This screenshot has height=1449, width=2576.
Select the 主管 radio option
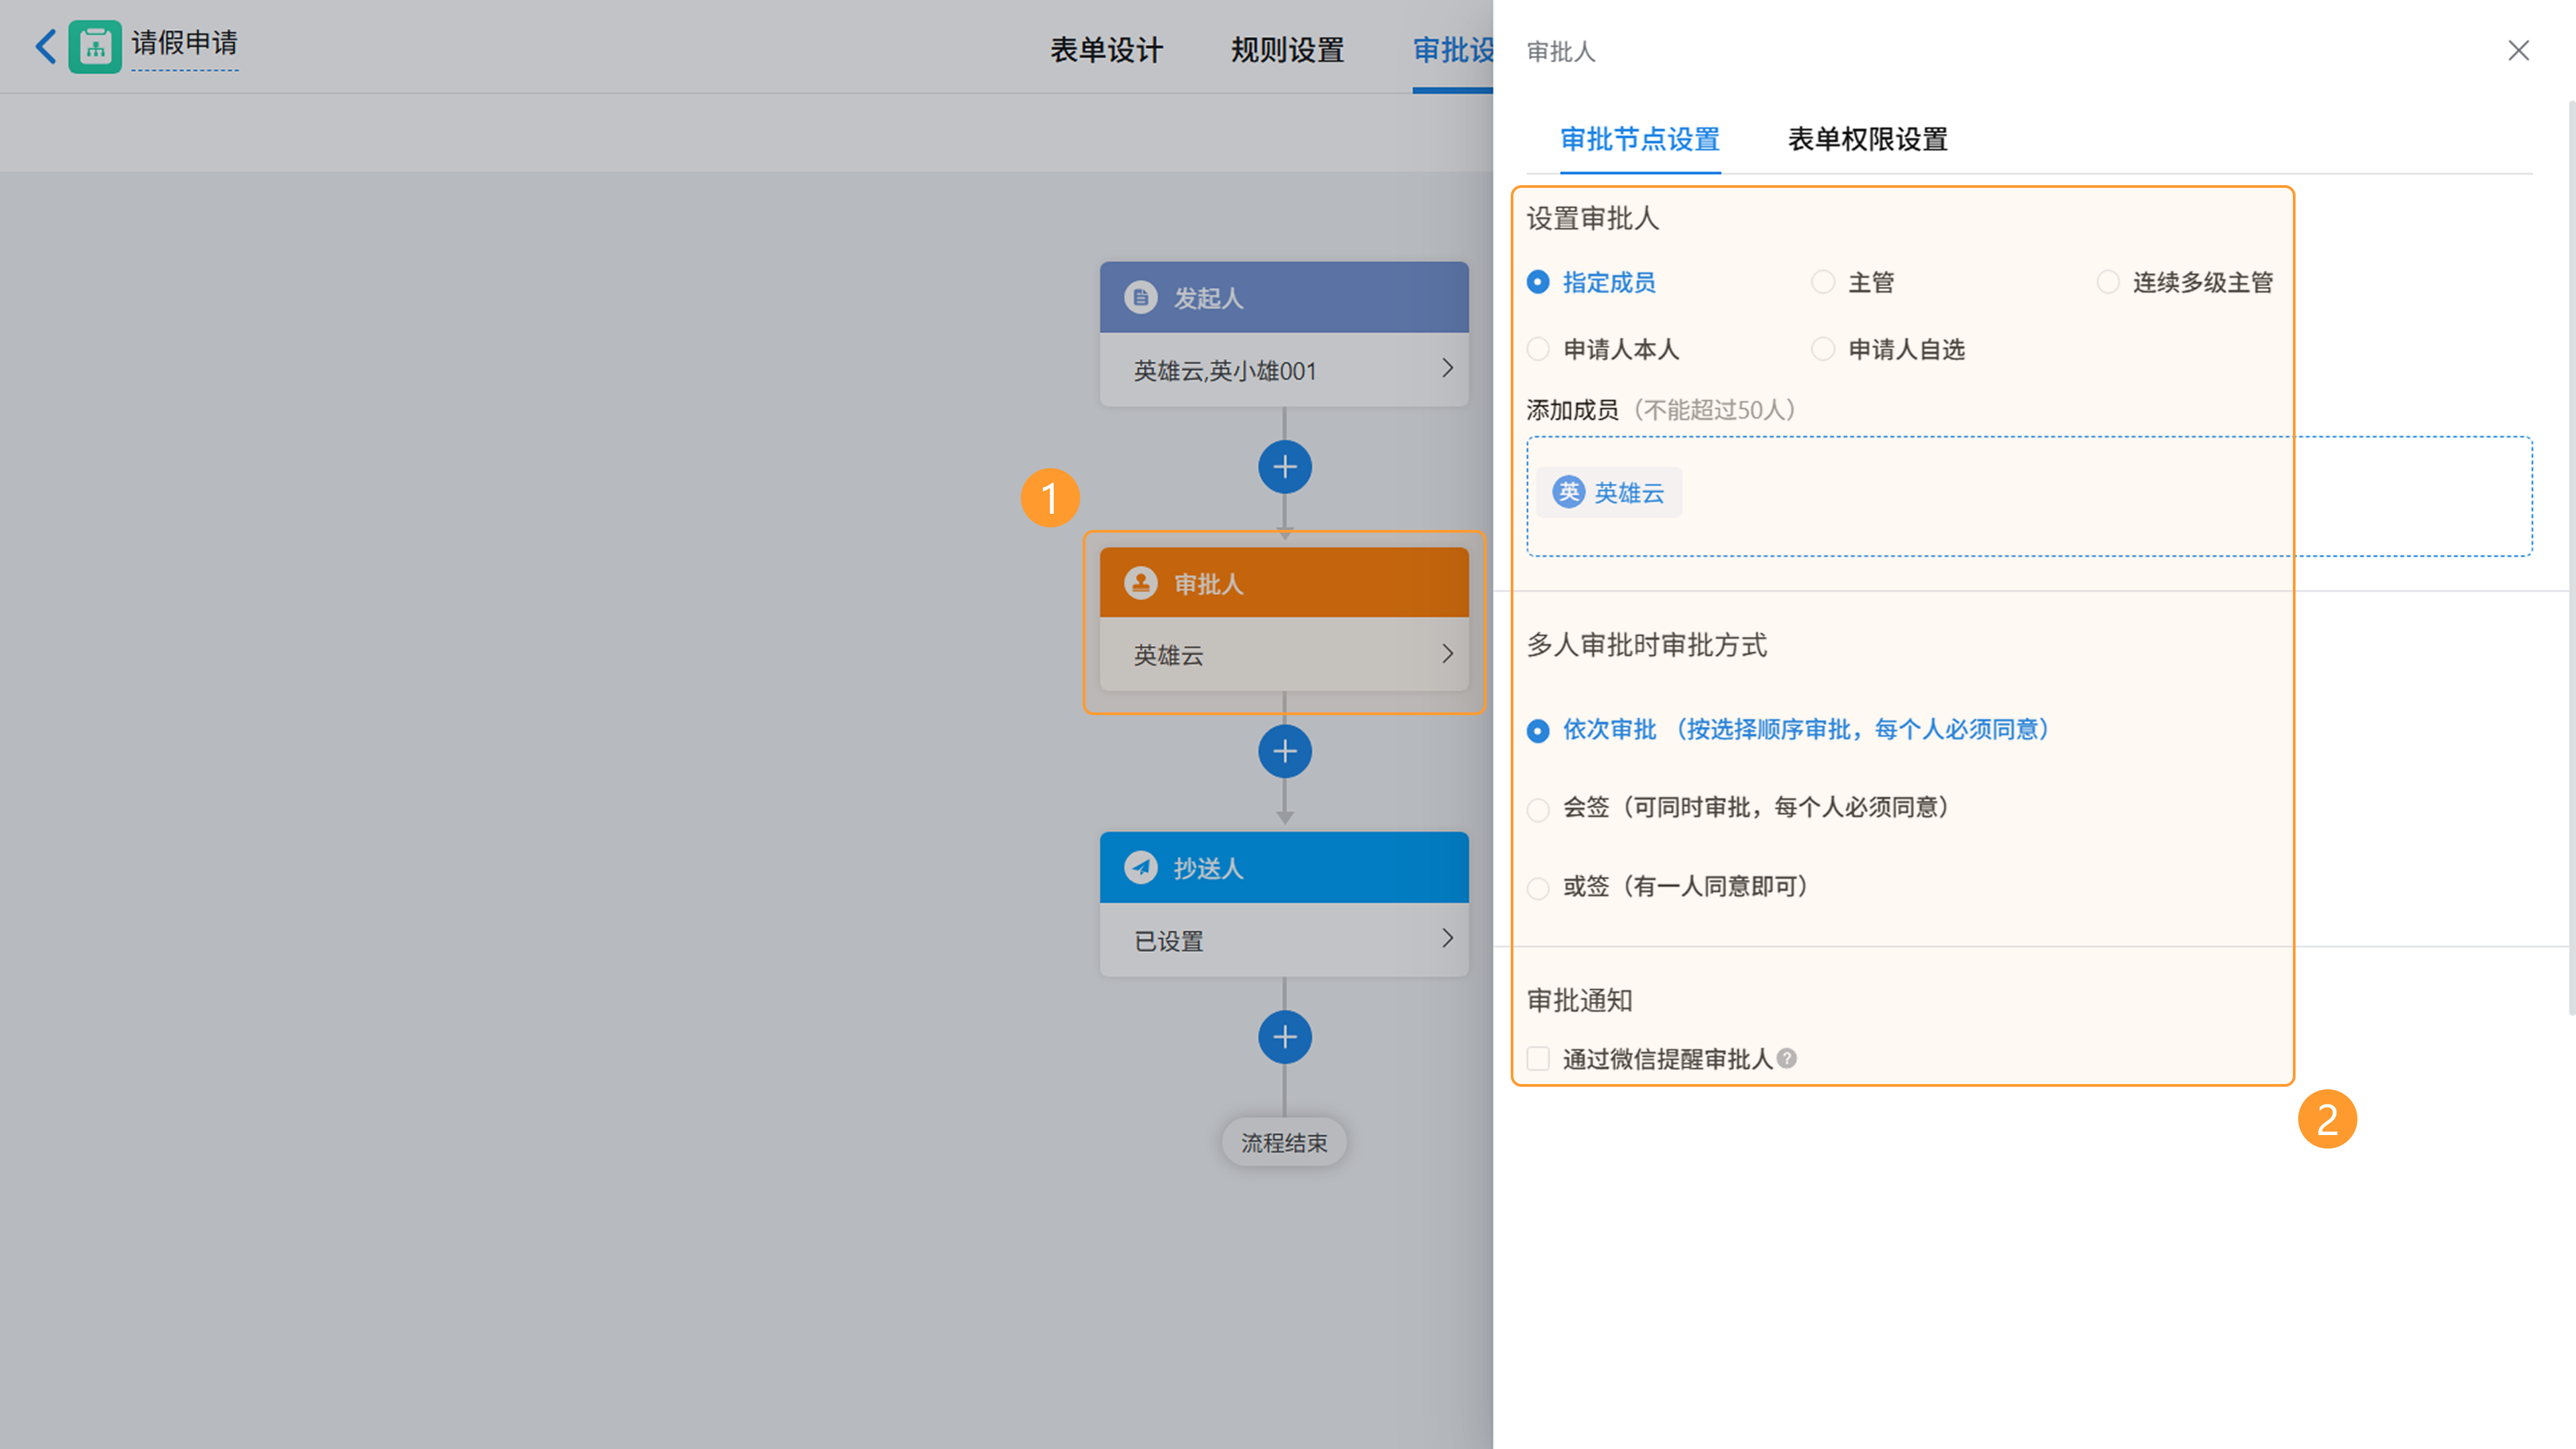pyautogui.click(x=1823, y=282)
